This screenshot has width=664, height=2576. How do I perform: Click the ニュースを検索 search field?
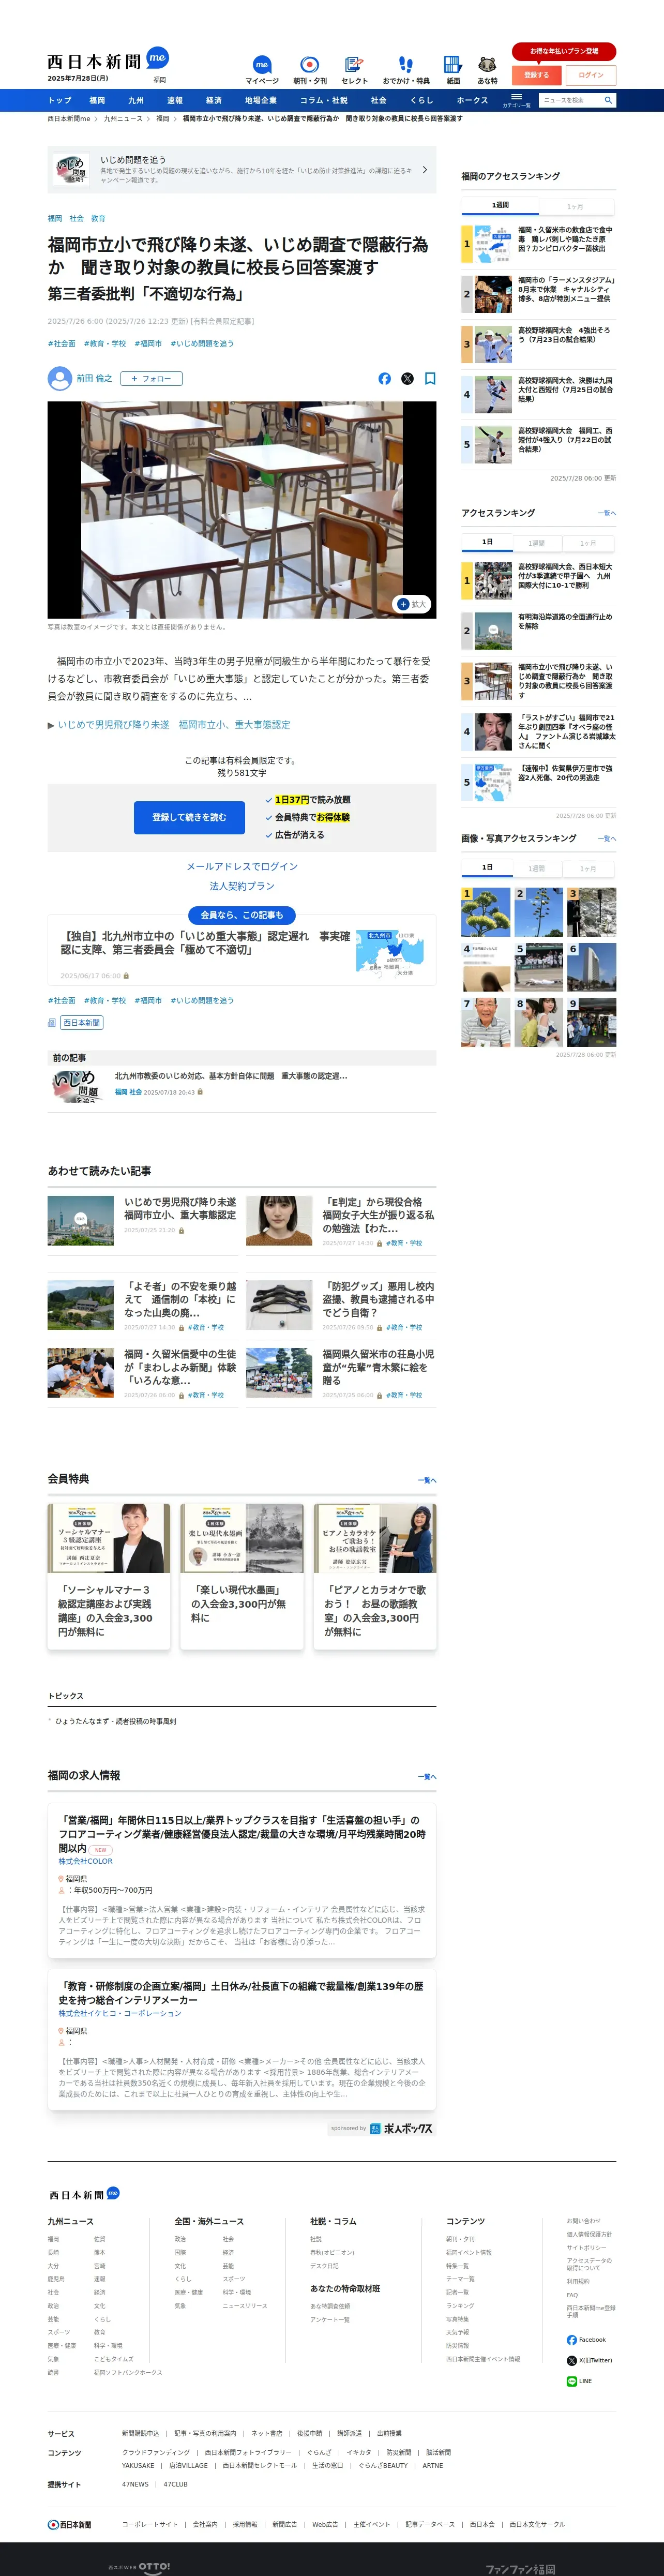[x=570, y=100]
